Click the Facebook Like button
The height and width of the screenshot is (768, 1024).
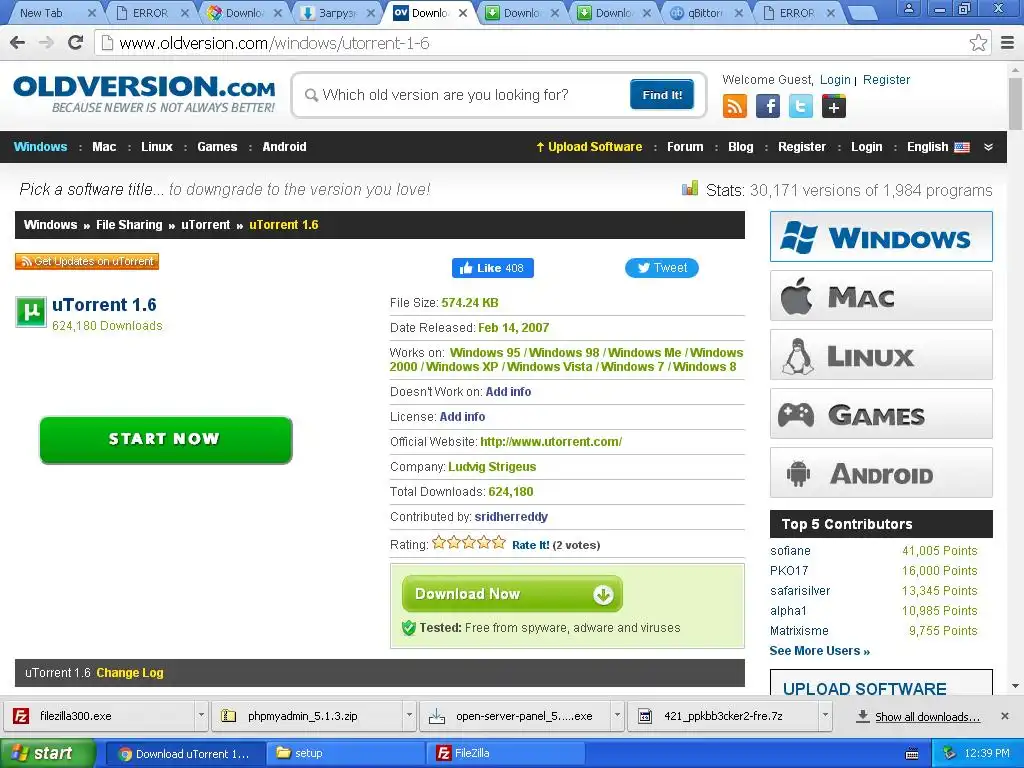point(492,268)
